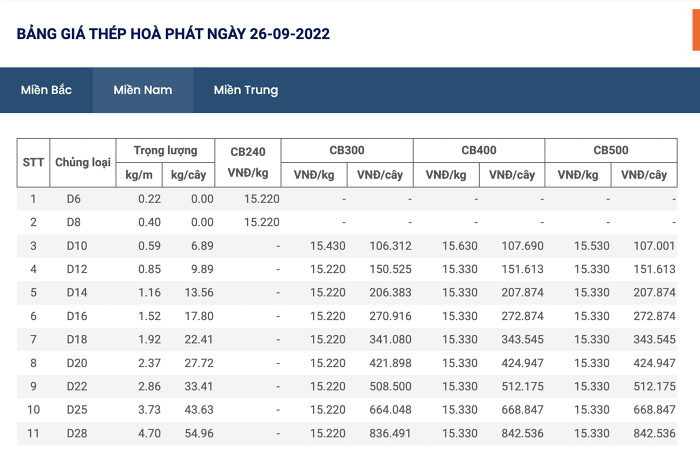Click the value 270.916 in row D16
Image resolution: width=700 pixels, height=454 pixels.
390,316
